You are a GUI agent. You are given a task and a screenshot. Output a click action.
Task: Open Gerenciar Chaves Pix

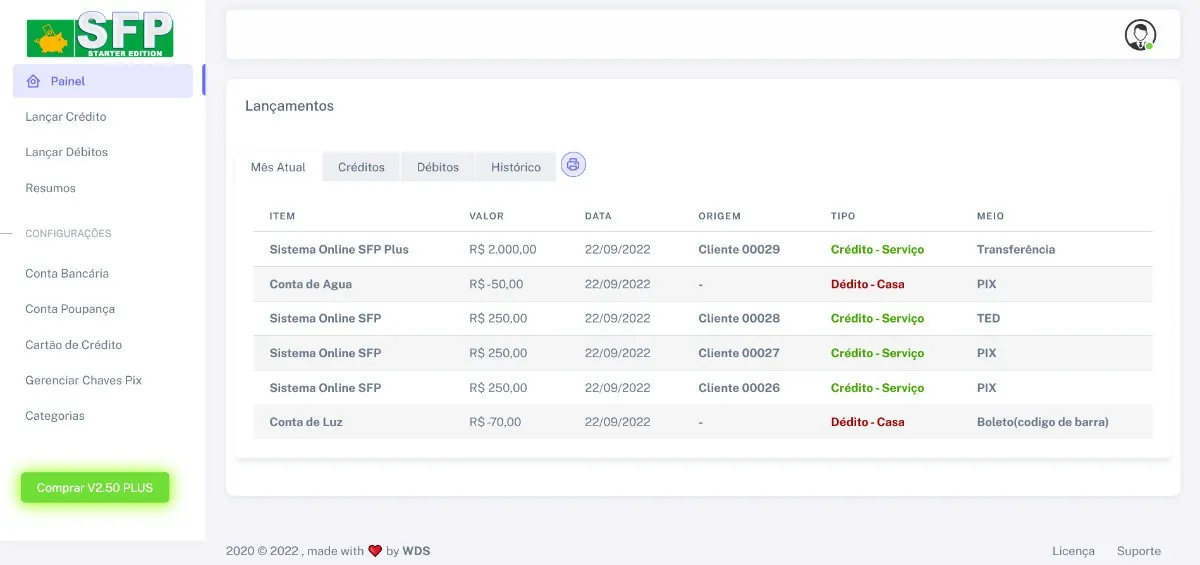(x=83, y=380)
